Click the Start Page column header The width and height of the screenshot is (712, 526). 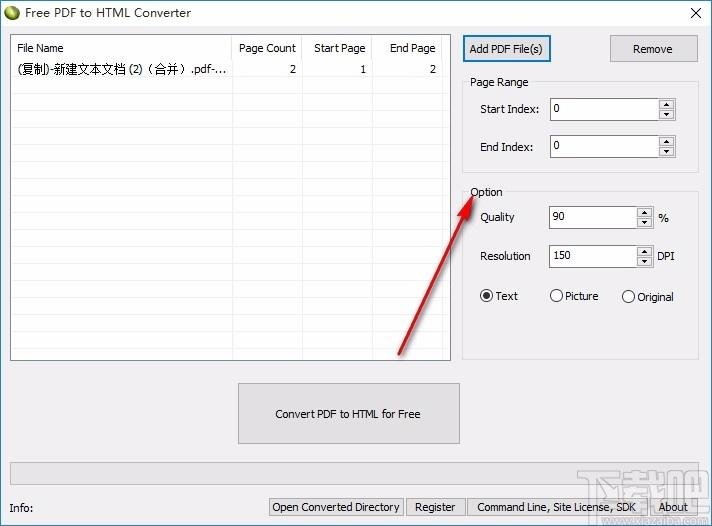point(337,48)
